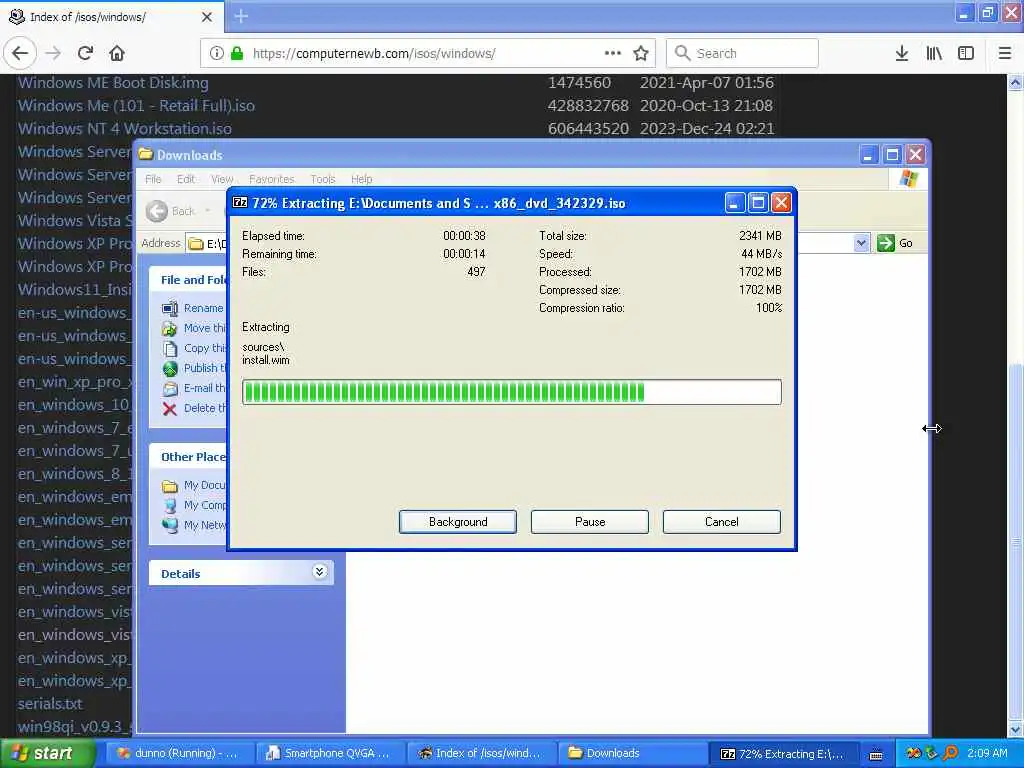Click the magnifier tray icon
The width and height of the screenshot is (1024, 768).
click(951, 753)
